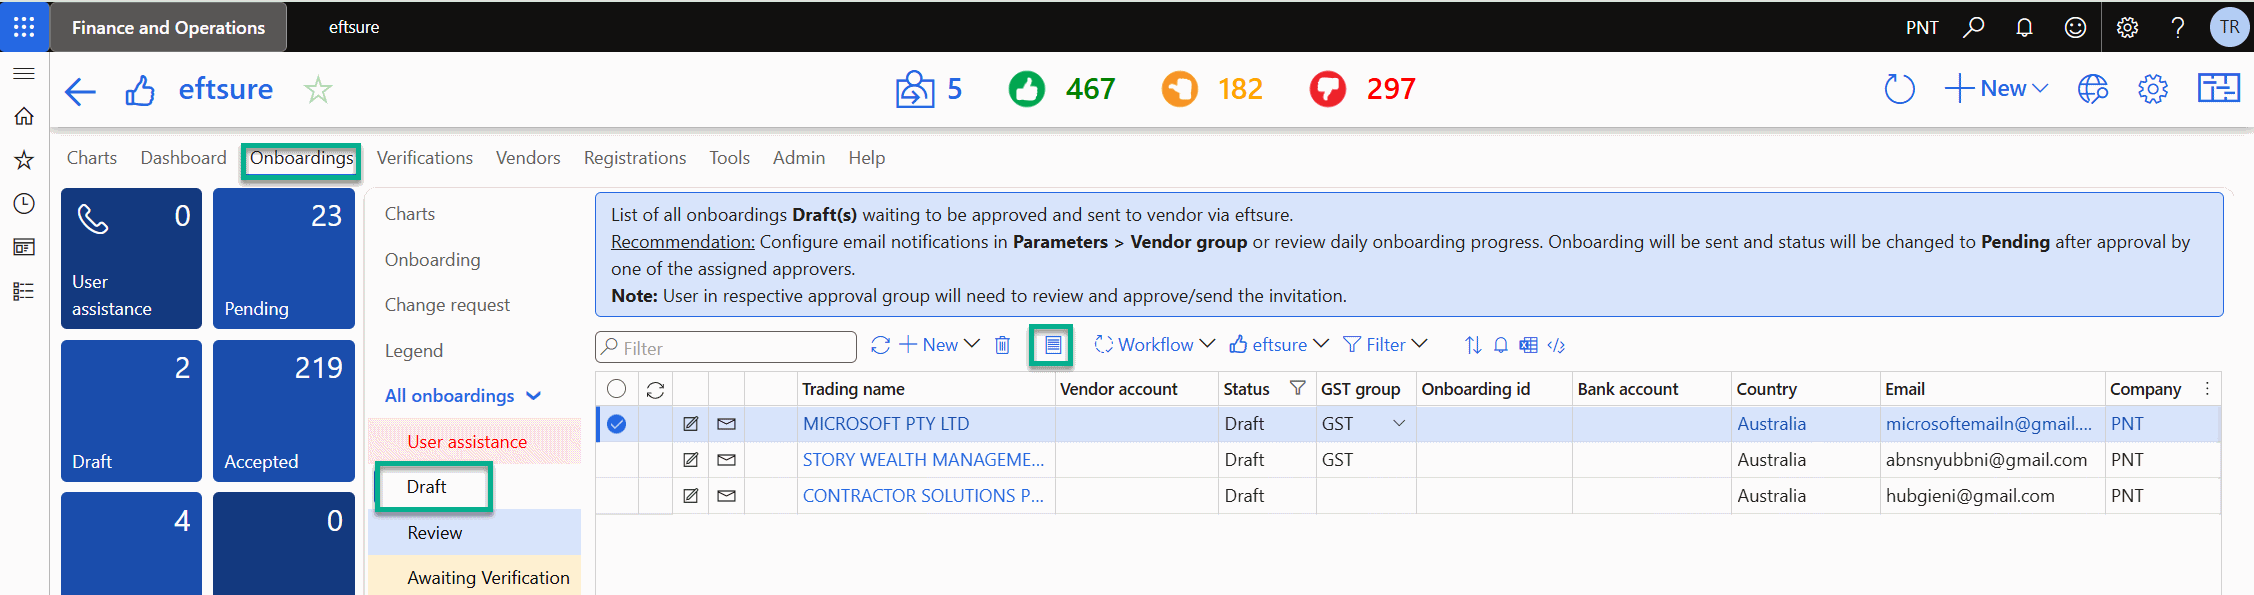2254x595 pixels.
Task: Open the User assistance 0 tile
Action: pyautogui.click(x=131, y=258)
